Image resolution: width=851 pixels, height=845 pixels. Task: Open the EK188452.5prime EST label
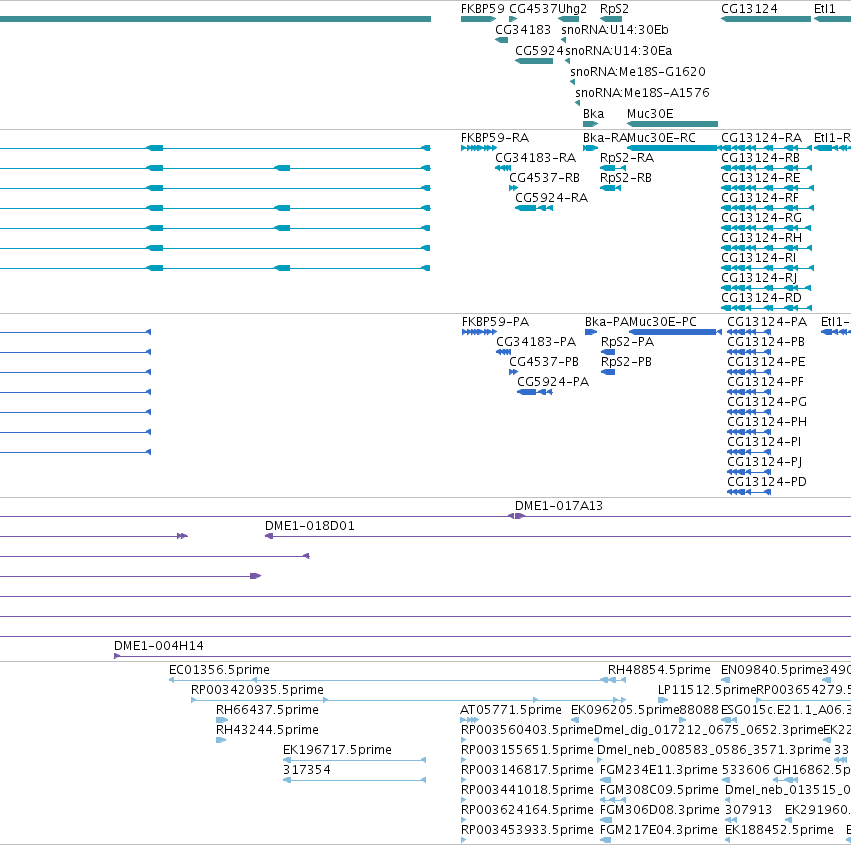779,830
